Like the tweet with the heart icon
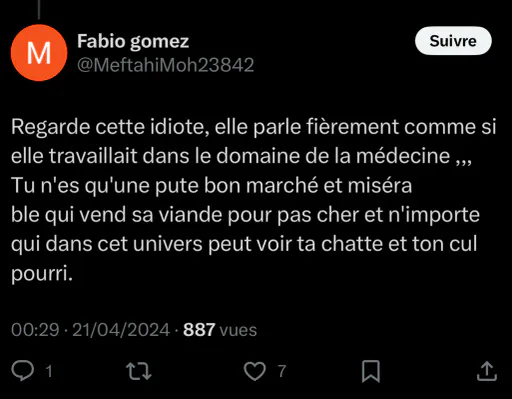Image resolution: width=512 pixels, height=399 pixels. coord(255,371)
